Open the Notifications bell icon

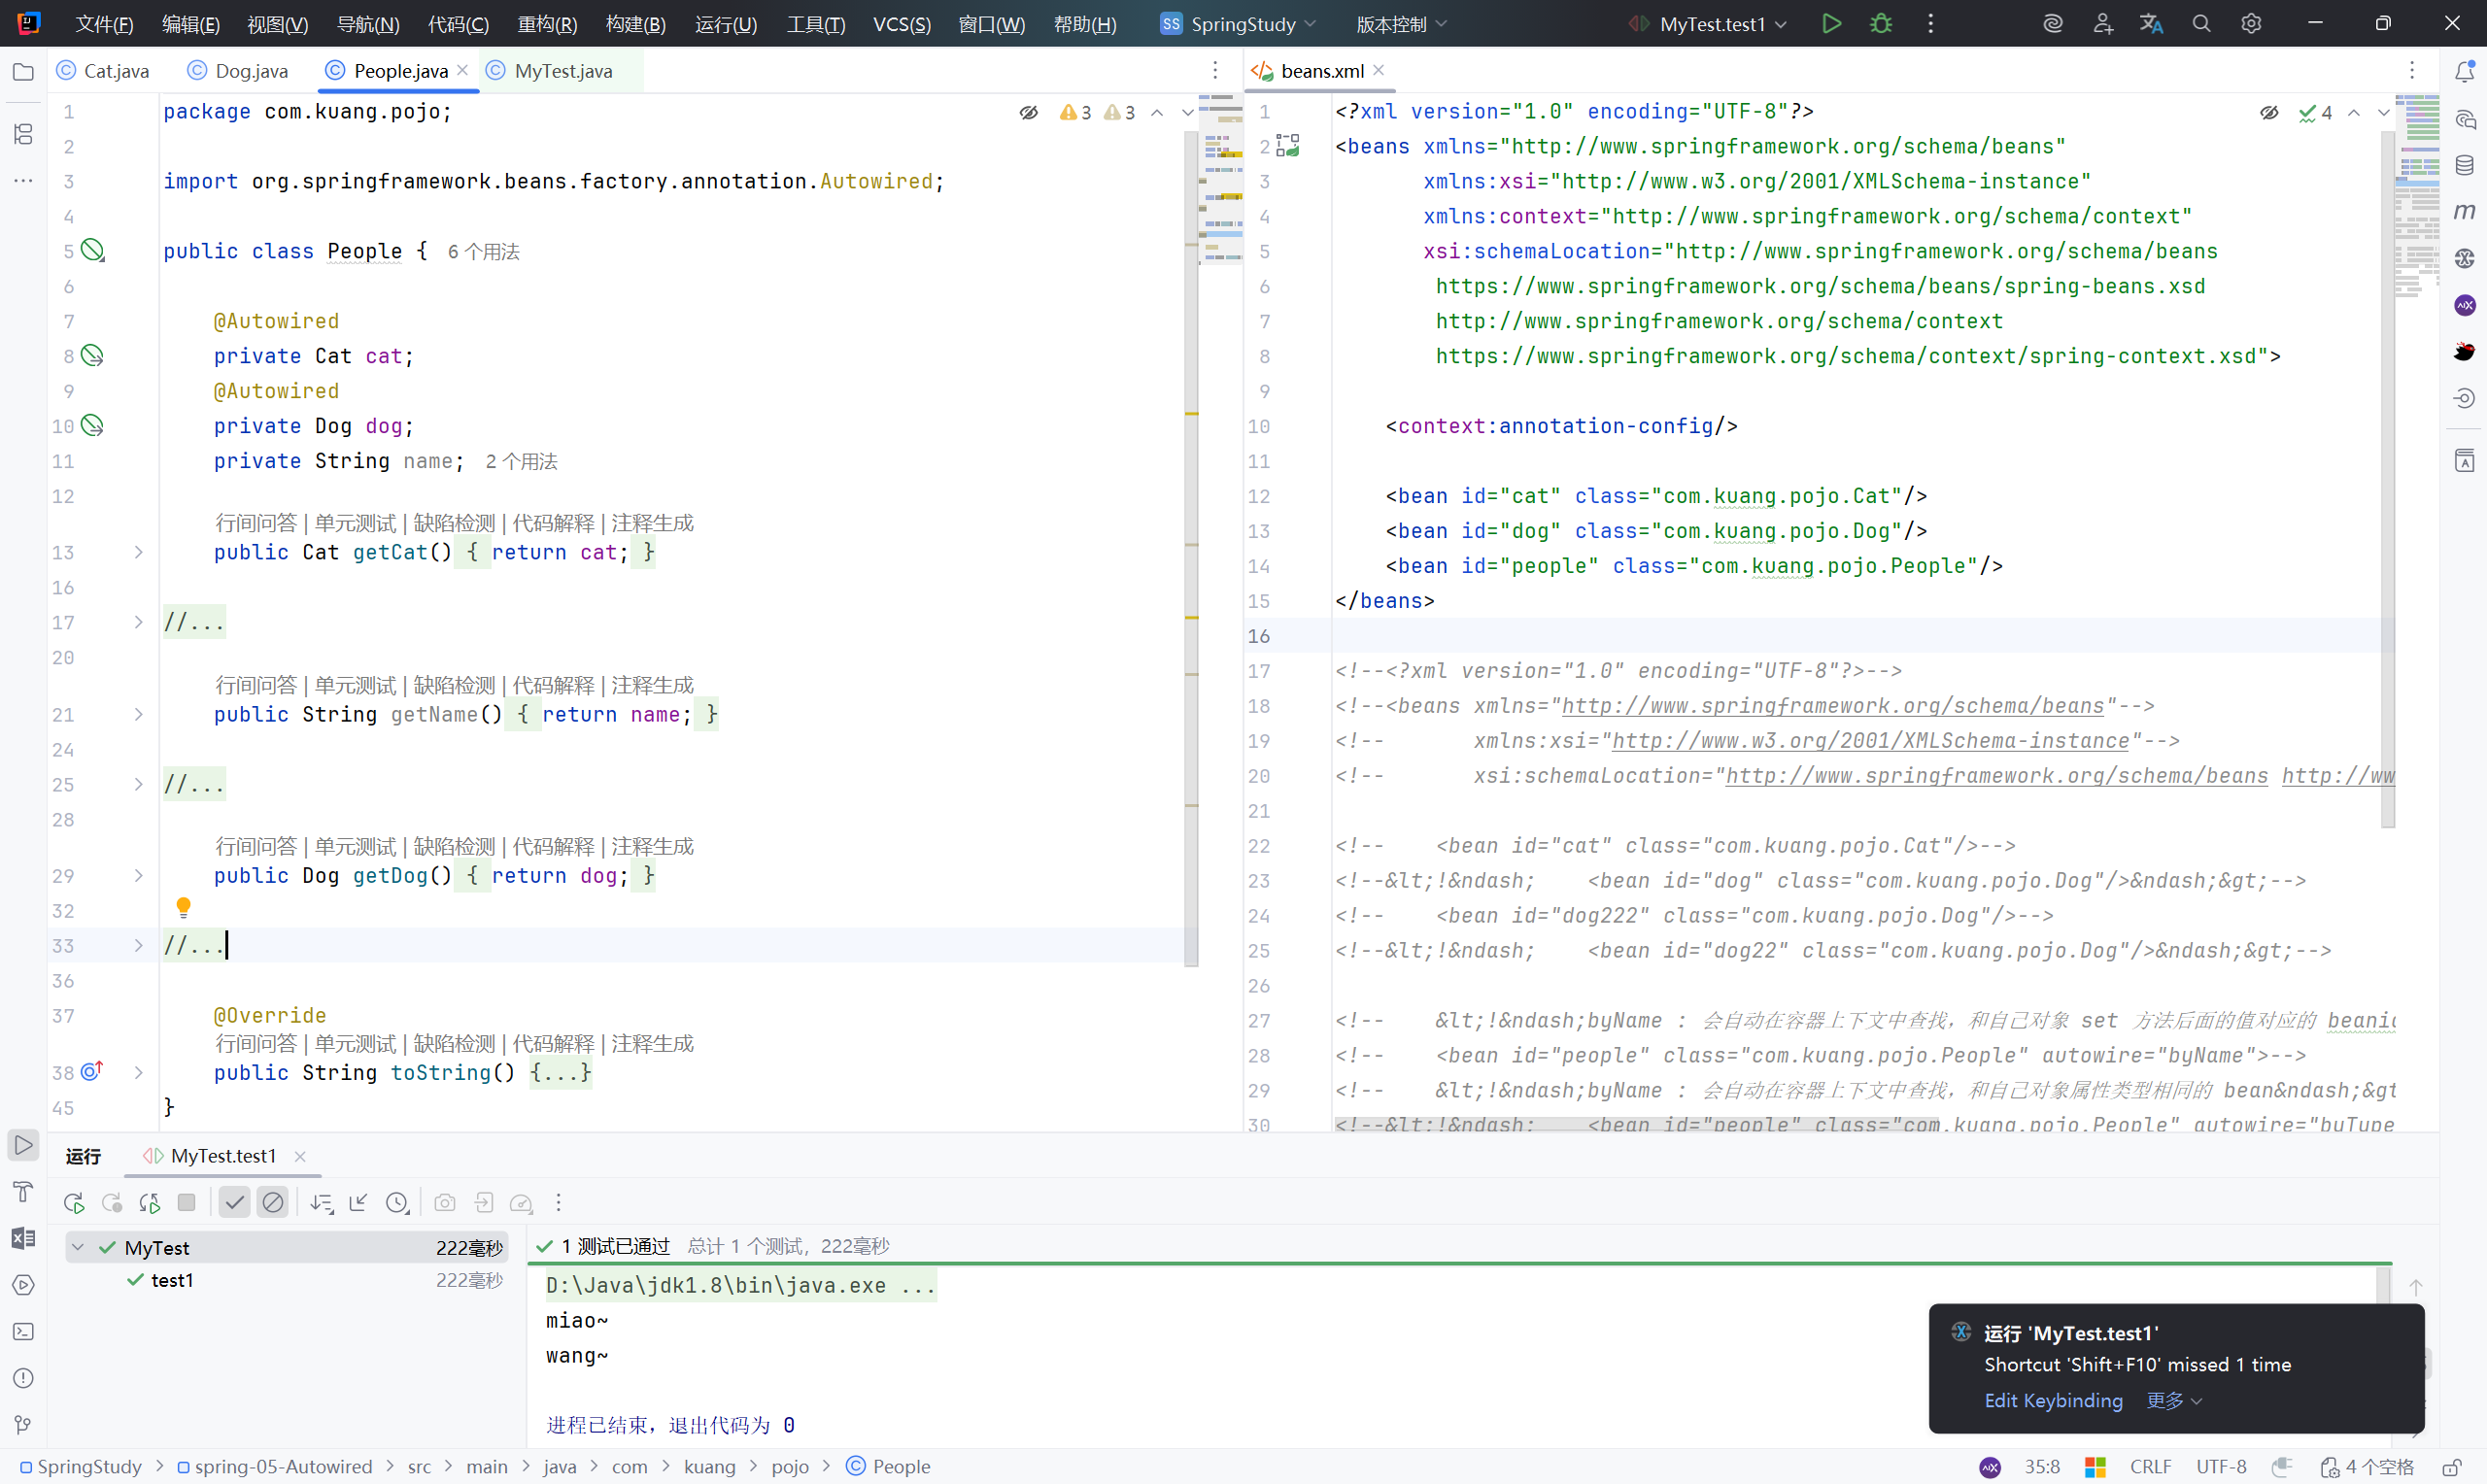pos(2464,72)
